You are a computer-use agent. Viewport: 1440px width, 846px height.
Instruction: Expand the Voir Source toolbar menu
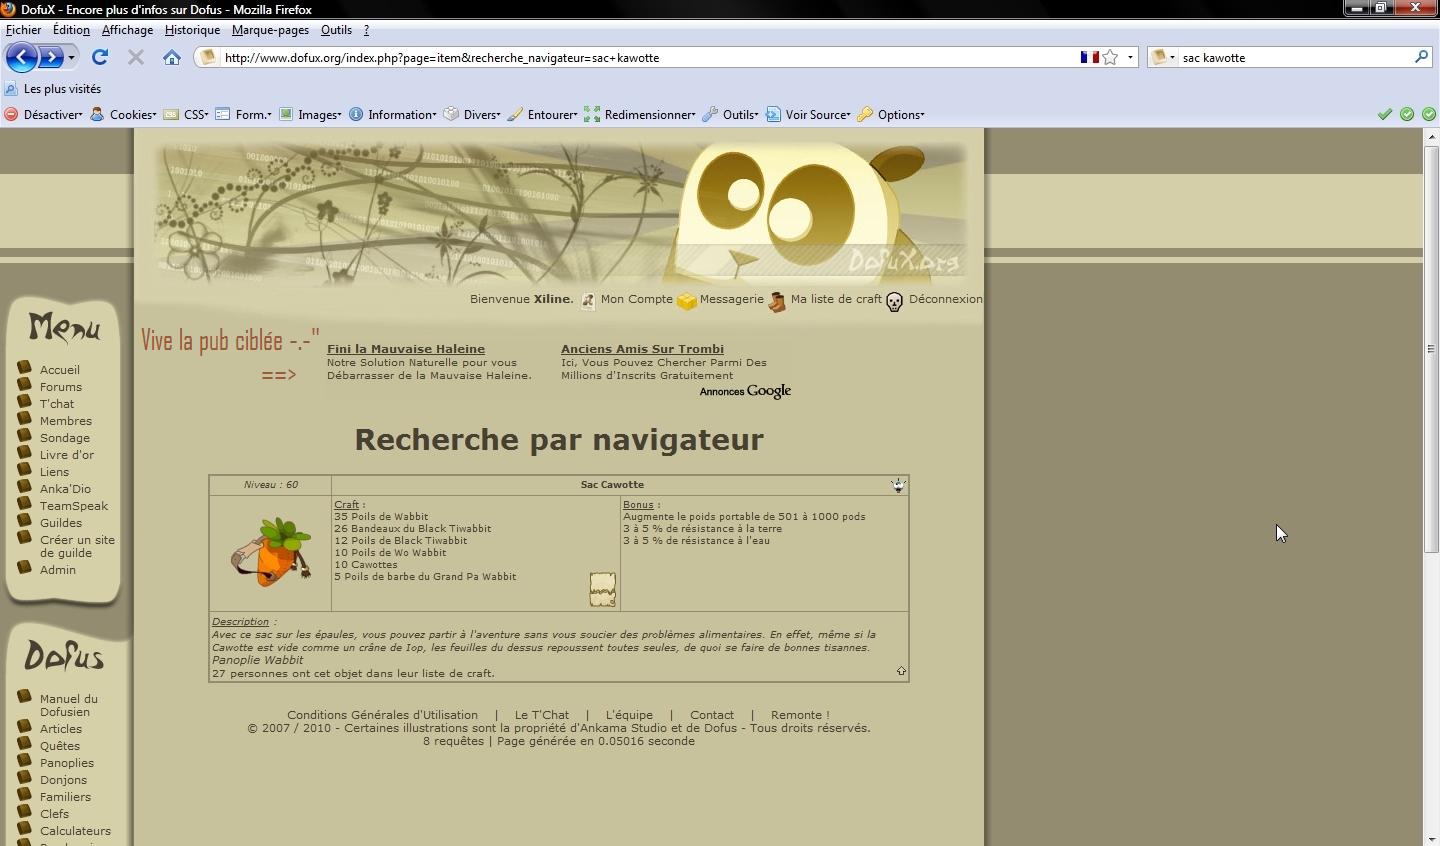(808, 114)
